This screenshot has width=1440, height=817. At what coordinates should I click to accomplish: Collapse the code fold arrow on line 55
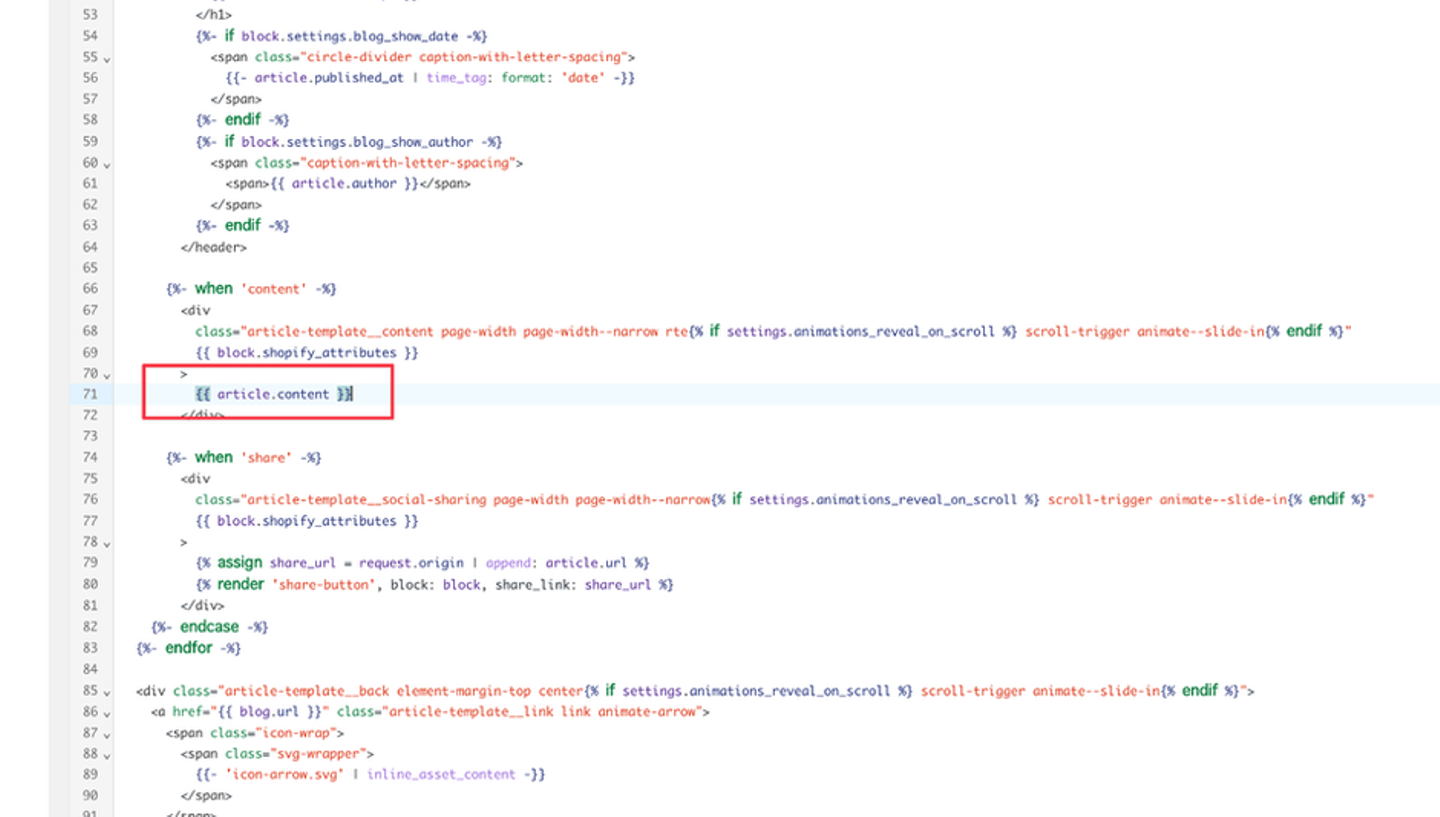(x=107, y=59)
